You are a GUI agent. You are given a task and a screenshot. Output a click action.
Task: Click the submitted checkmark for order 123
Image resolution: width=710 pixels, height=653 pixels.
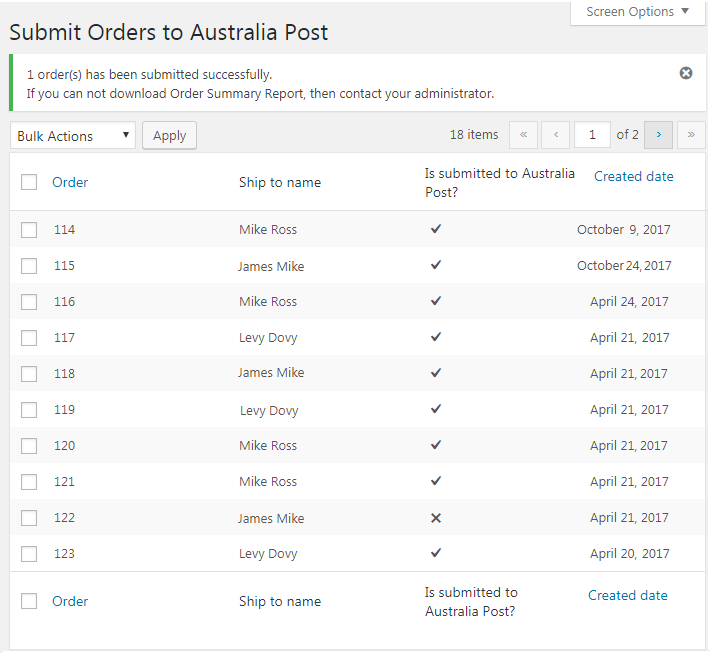click(x=436, y=552)
